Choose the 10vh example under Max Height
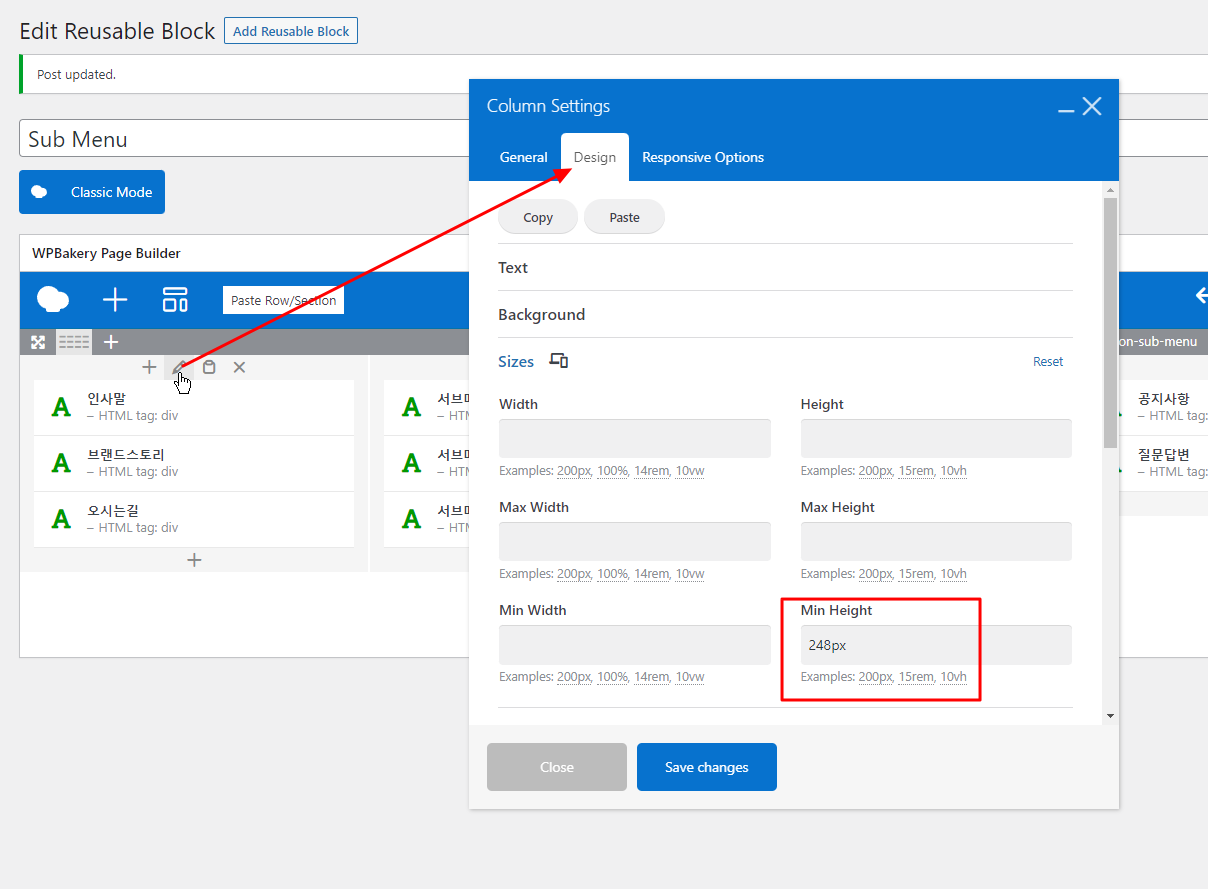The width and height of the screenshot is (1208, 889). click(x=953, y=574)
